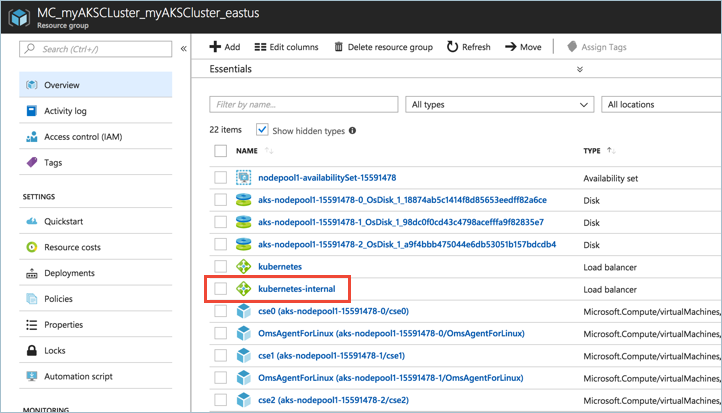This screenshot has width=722, height=413.
Task: Expand the Essentials section chevron
Action: click(580, 69)
